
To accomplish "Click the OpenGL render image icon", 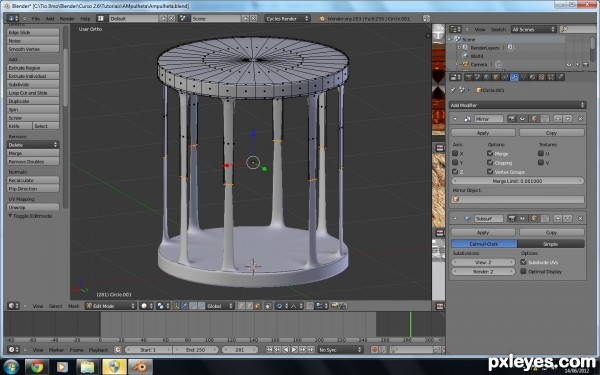I will 335,306.
